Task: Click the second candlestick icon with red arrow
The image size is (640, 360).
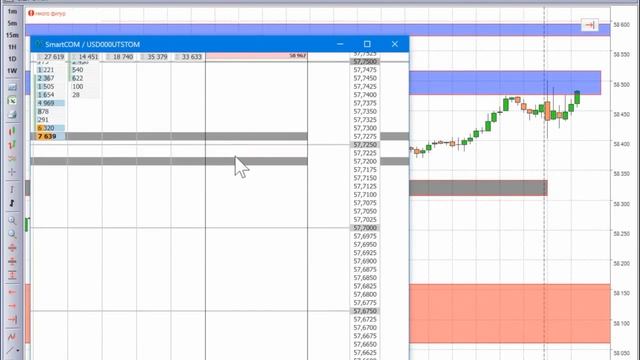Action: 12,144
